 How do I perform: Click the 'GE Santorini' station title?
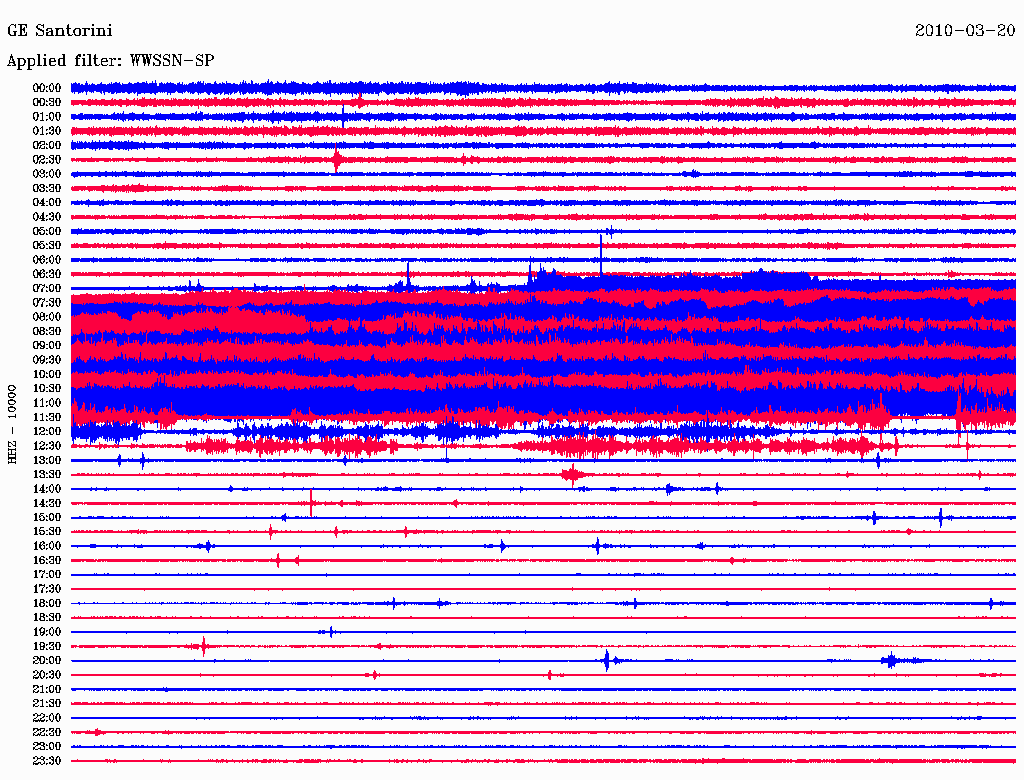[x=59, y=31]
